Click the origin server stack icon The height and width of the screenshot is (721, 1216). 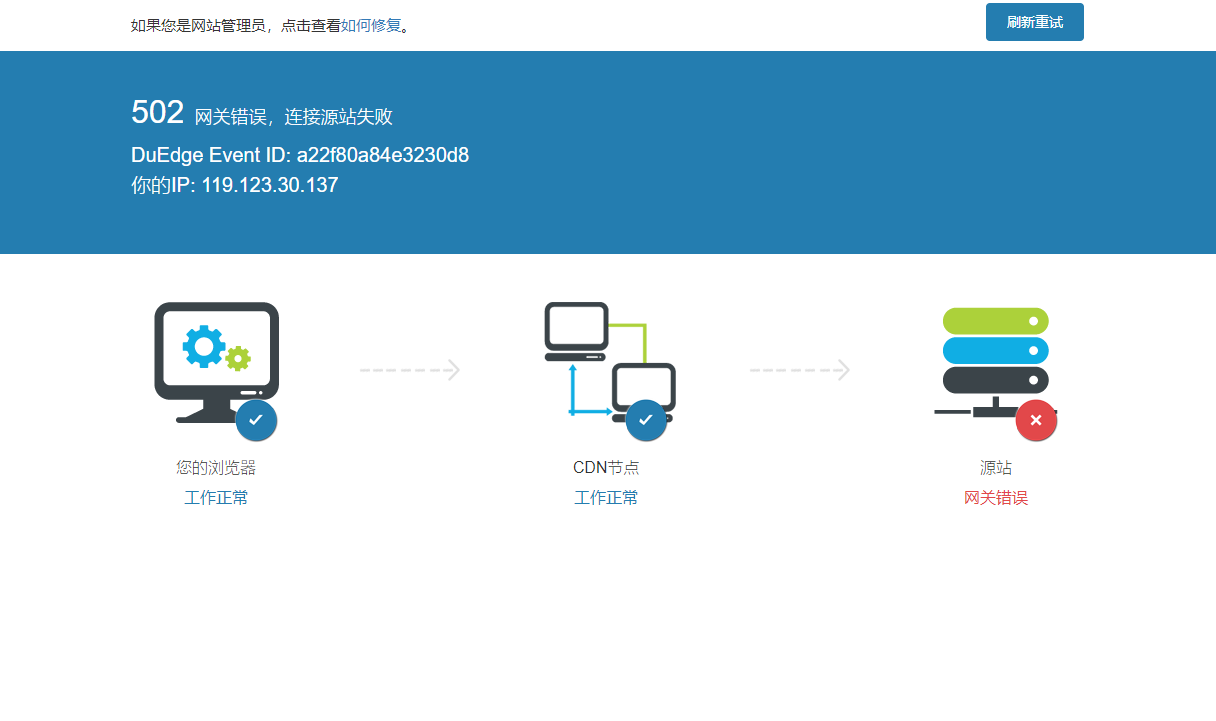coord(995,355)
